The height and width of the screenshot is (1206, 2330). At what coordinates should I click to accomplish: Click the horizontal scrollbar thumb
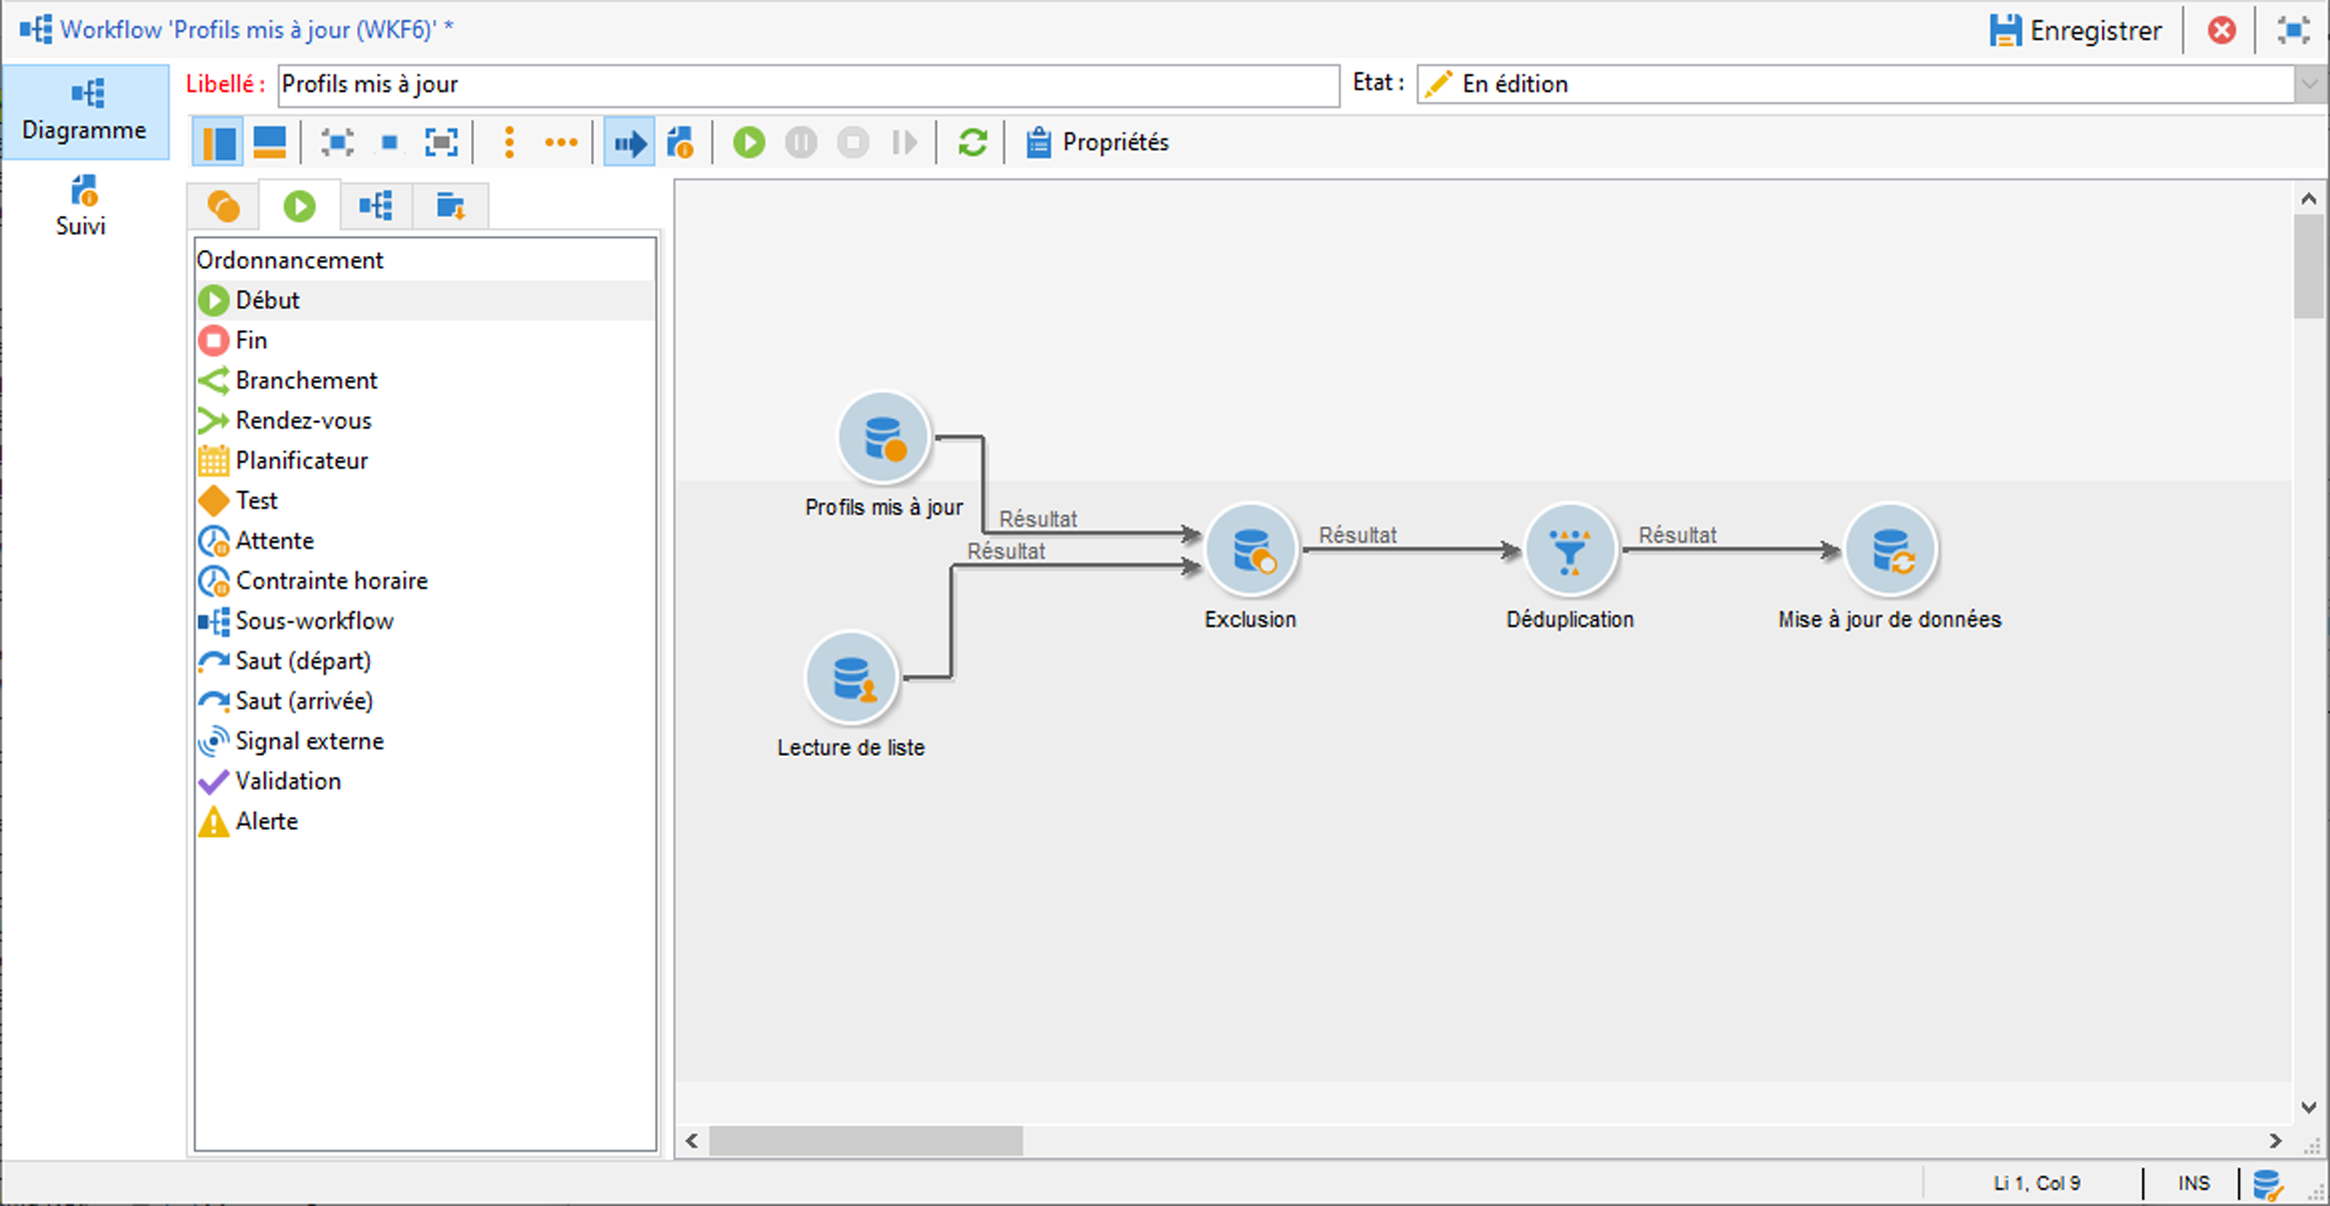[x=865, y=1140]
